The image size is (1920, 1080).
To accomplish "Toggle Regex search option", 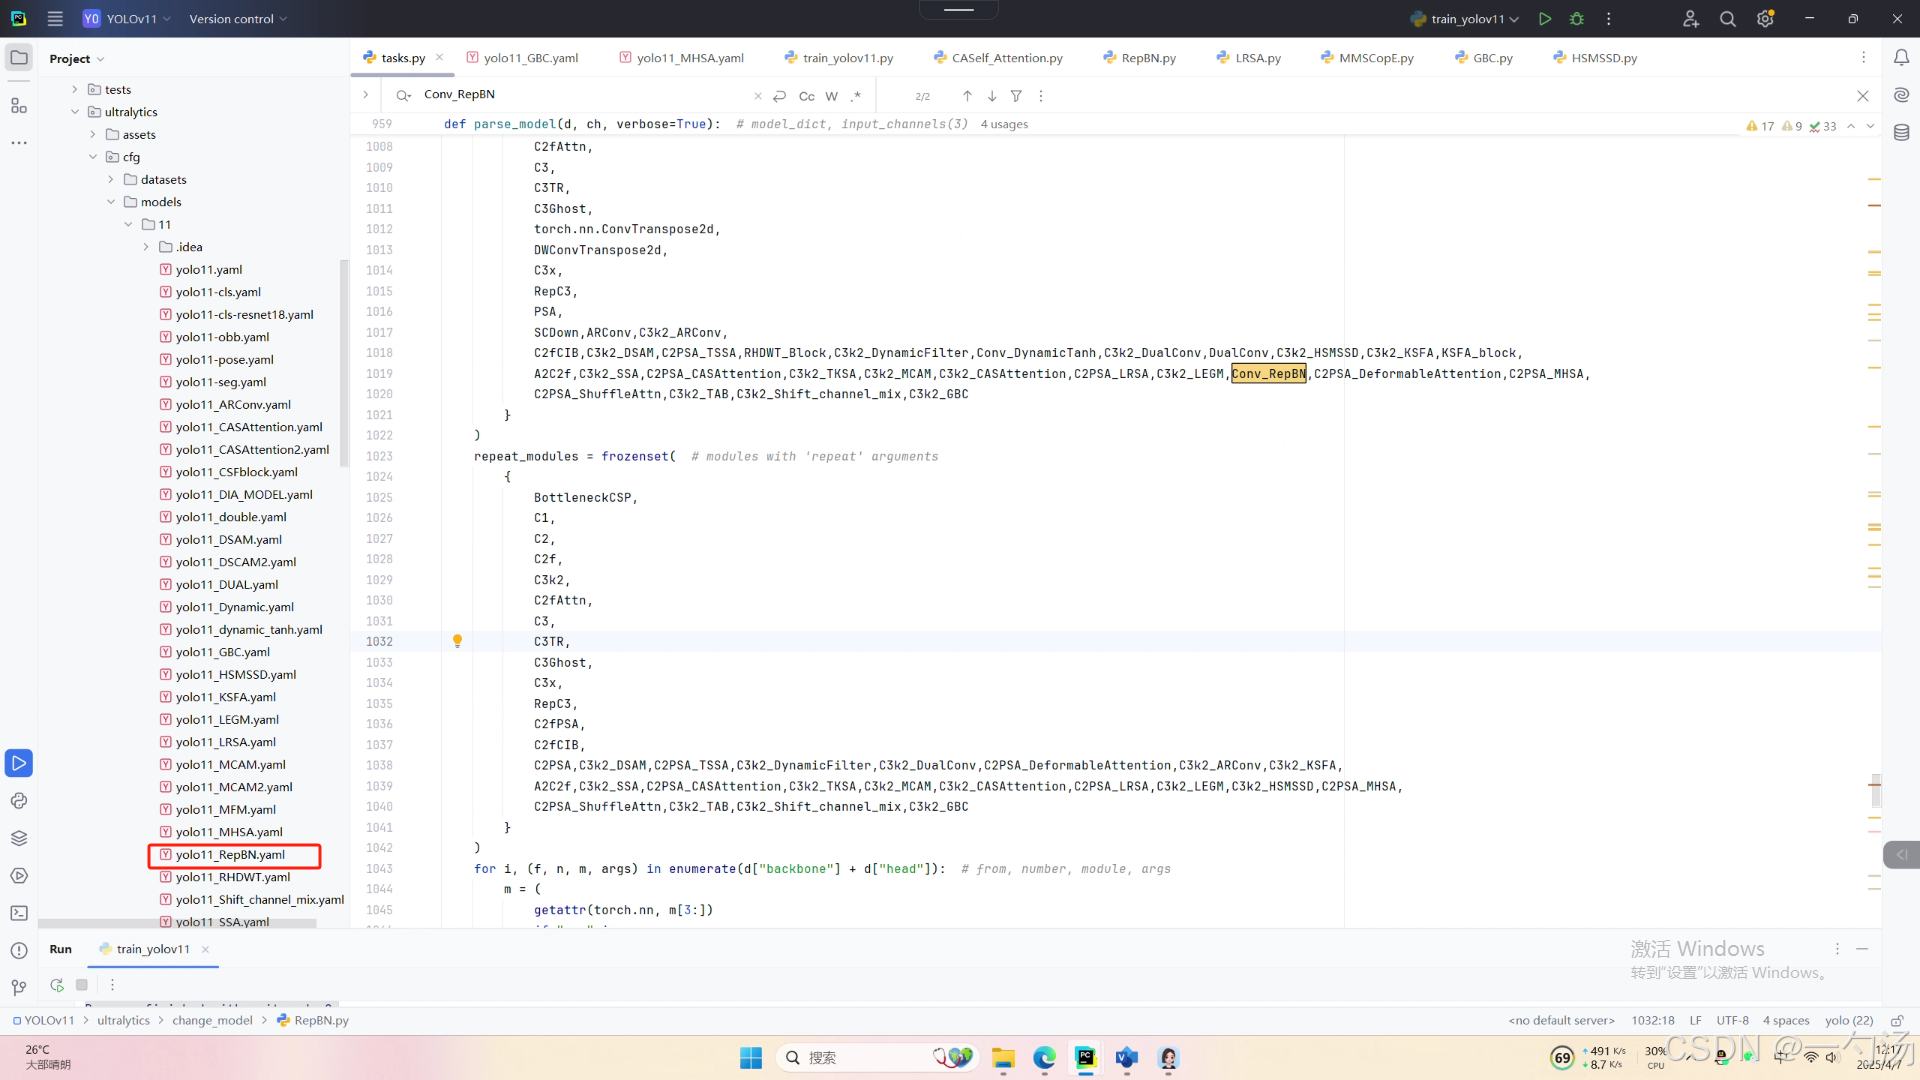I will 856,96.
